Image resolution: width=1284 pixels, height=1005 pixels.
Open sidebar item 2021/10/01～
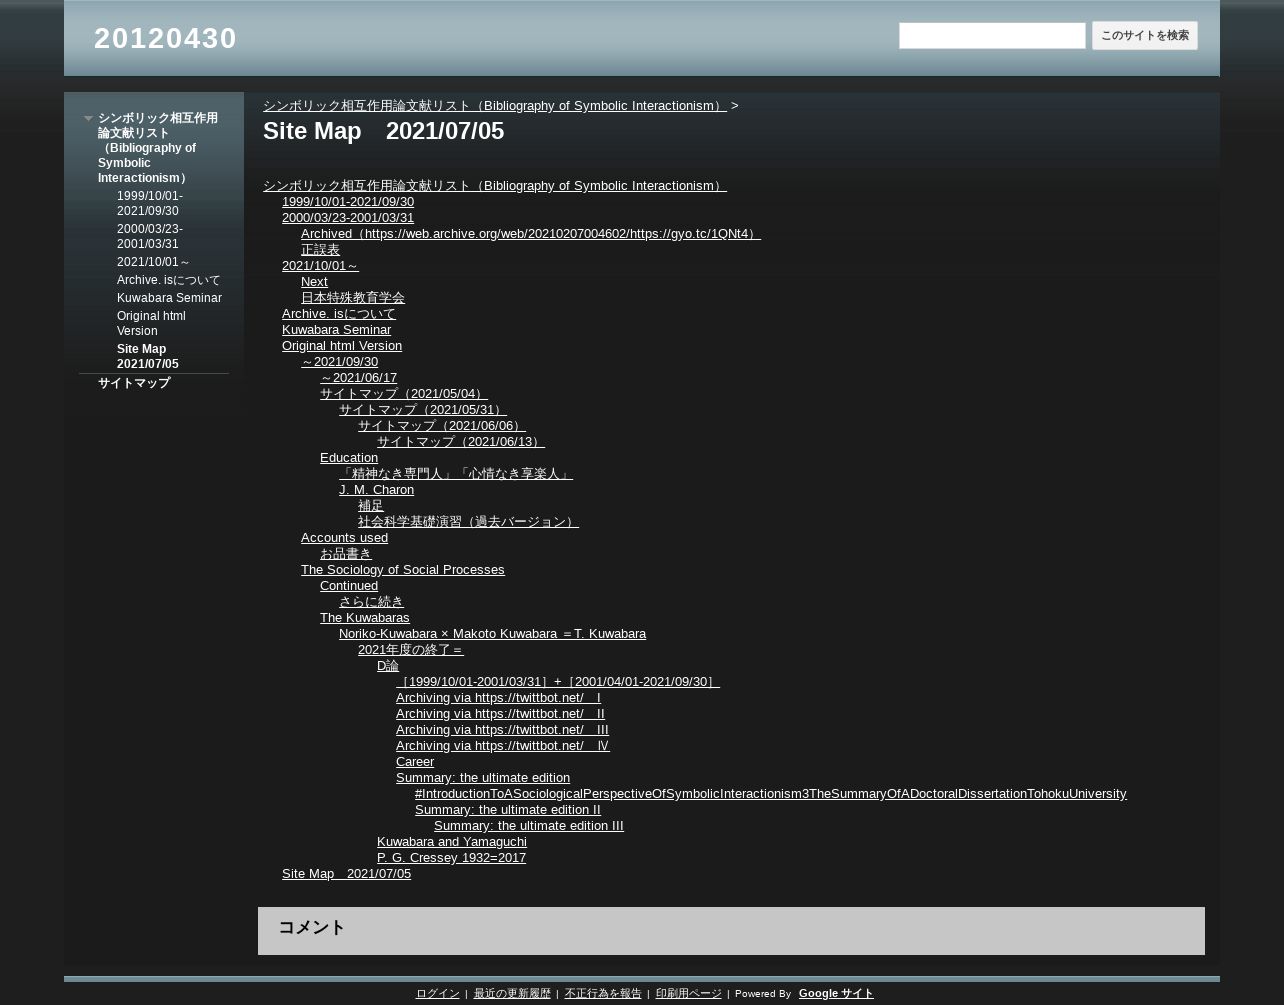tap(153, 262)
